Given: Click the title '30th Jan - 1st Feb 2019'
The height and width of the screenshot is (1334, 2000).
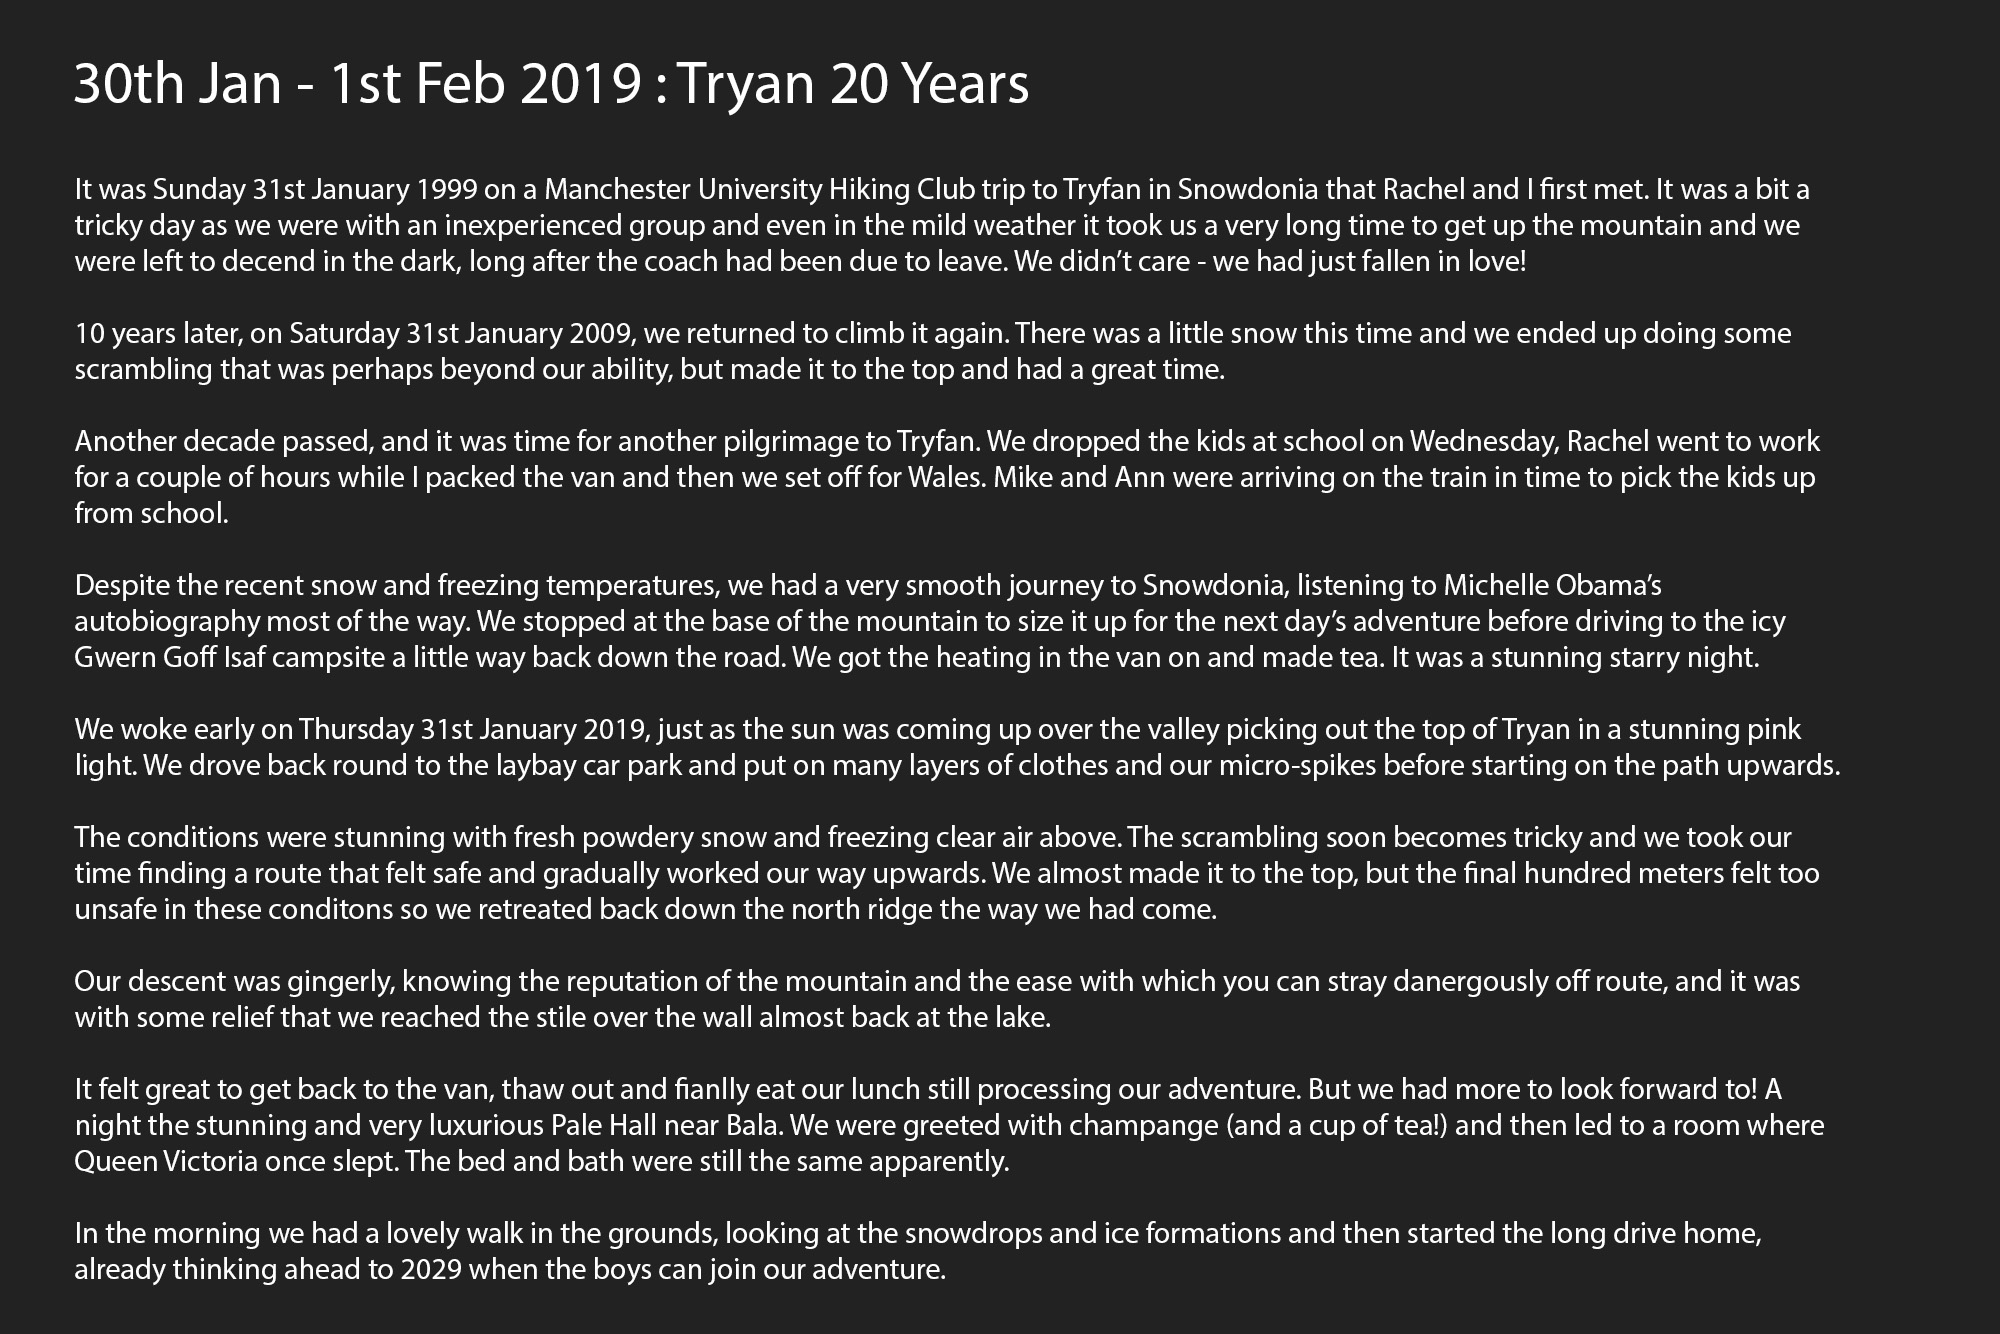Looking at the screenshot, I should tap(357, 84).
